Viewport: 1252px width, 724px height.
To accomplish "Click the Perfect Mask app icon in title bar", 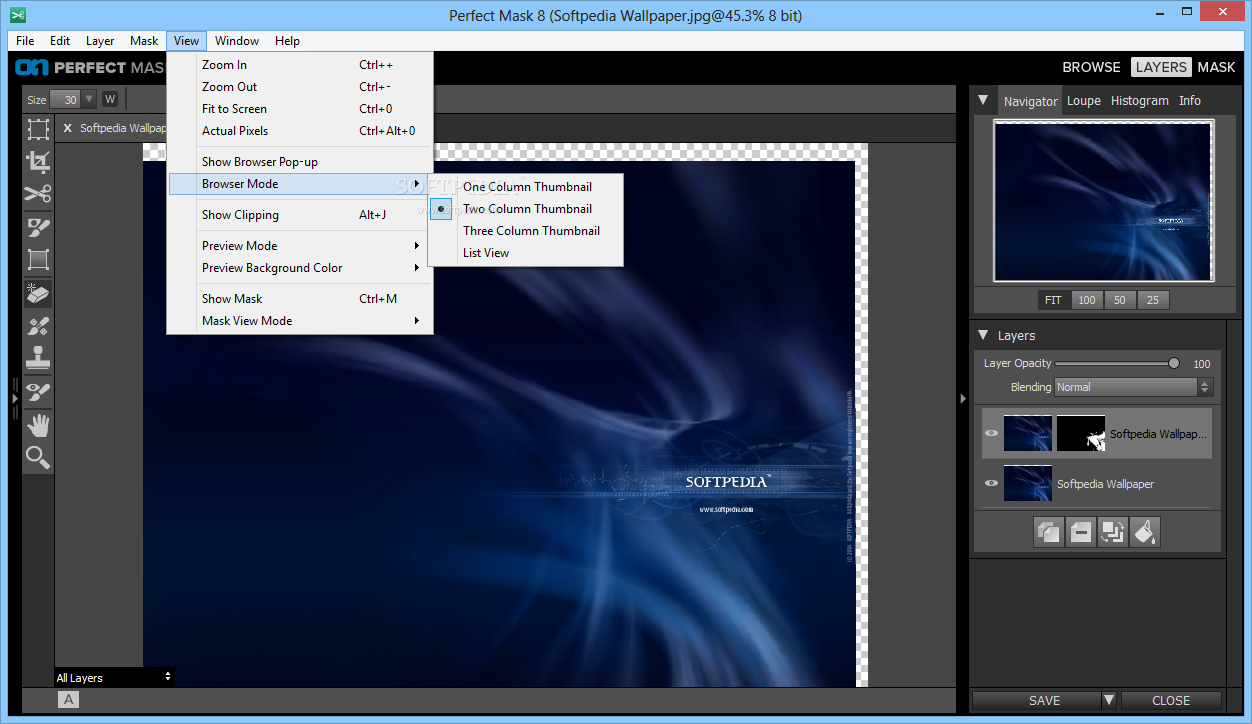I will point(16,15).
